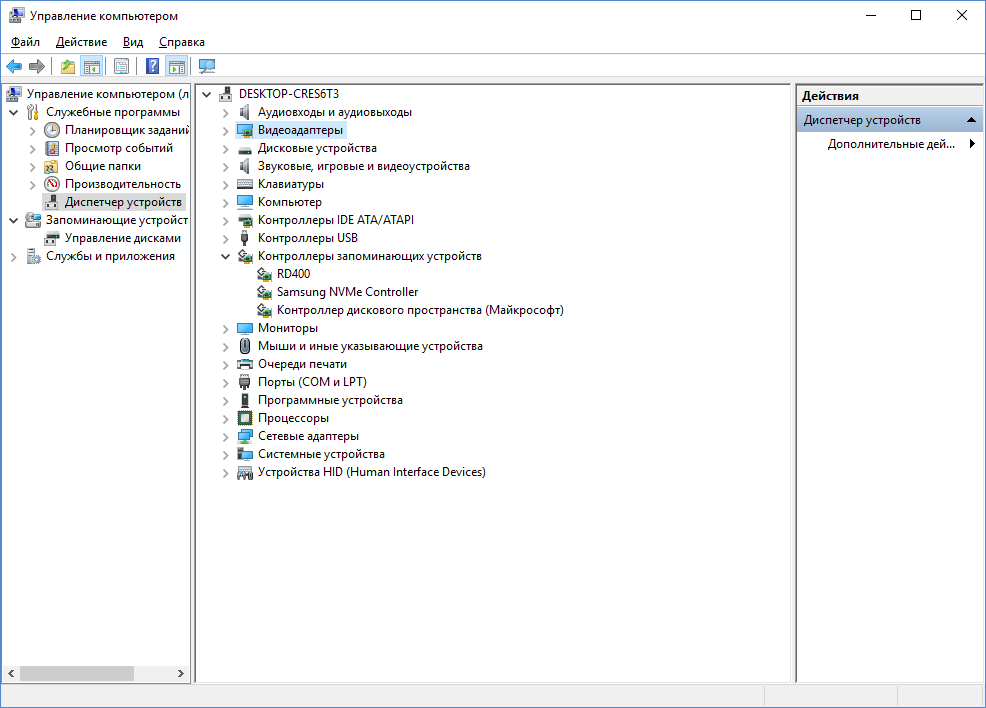Click the Up one level folder icon
Image resolution: width=986 pixels, height=708 pixels.
[x=67, y=66]
